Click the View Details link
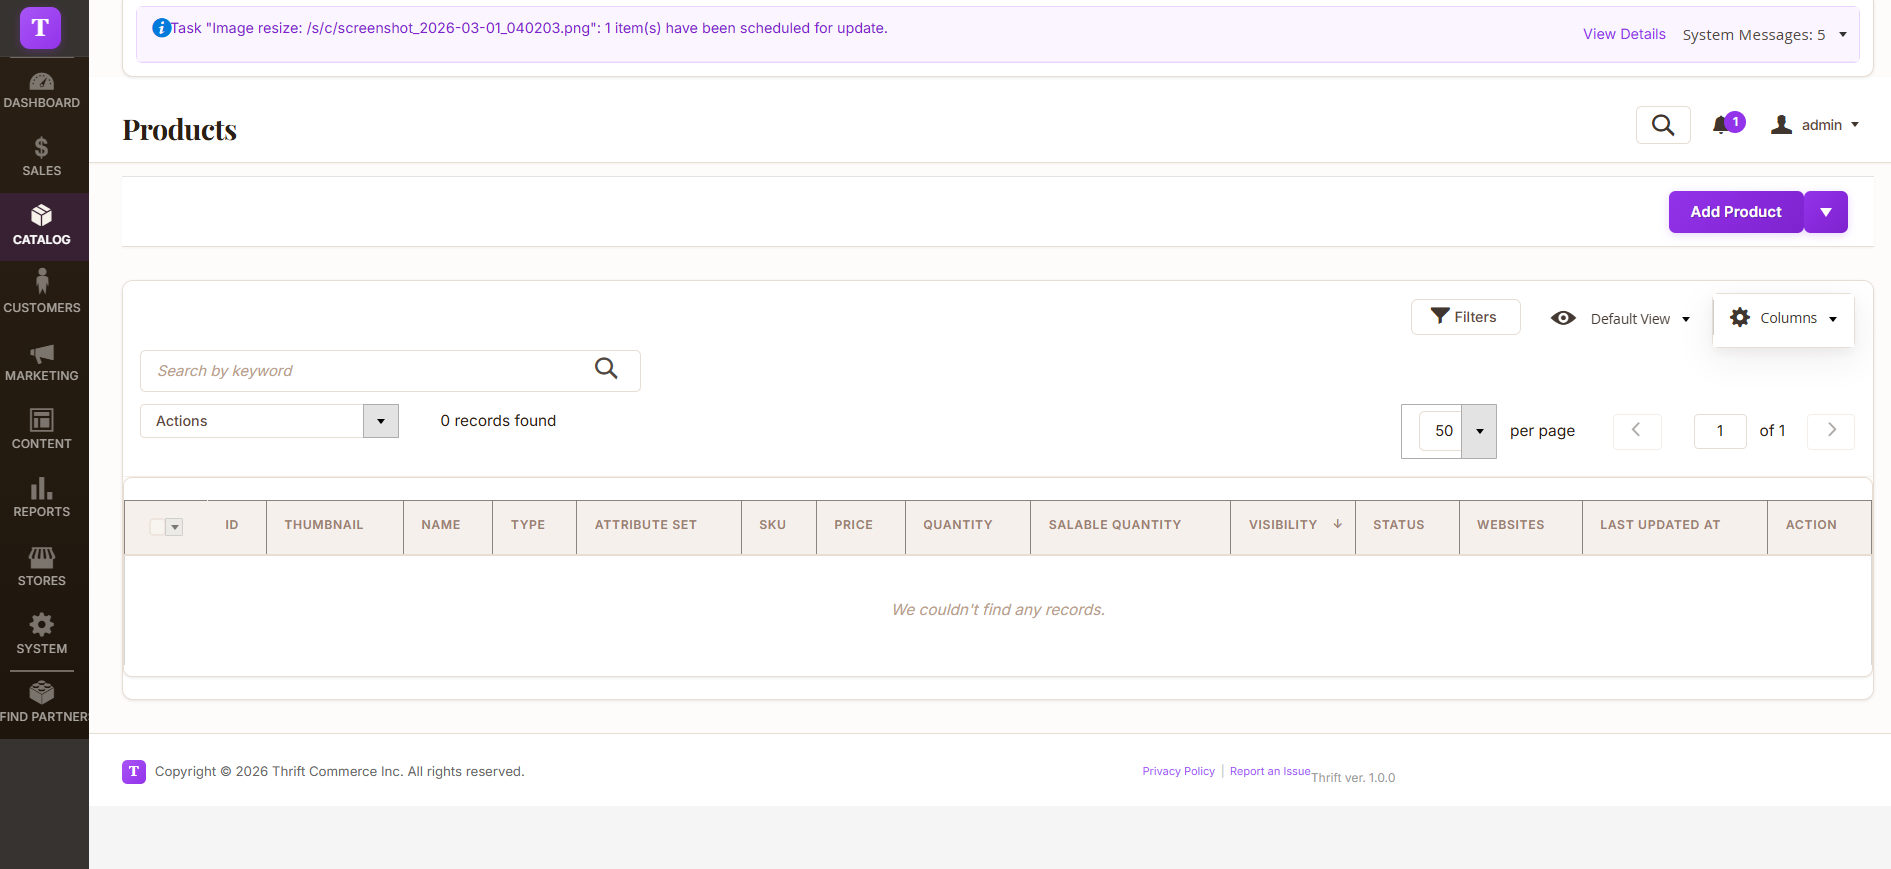The image size is (1891, 869). [1623, 34]
